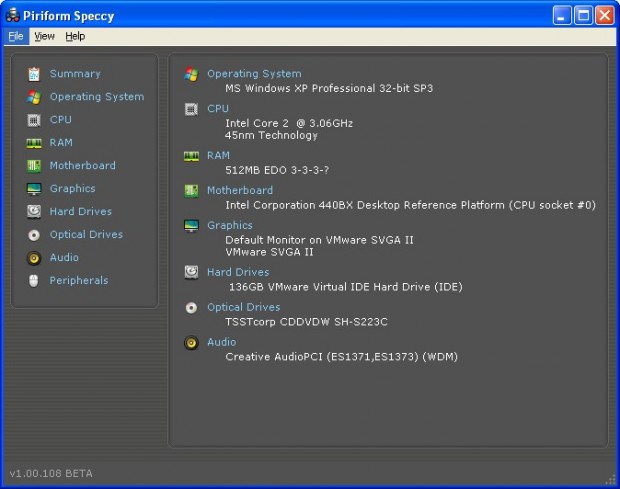Click the CPU heading in summary panel
620x489 pixels.
218,108
